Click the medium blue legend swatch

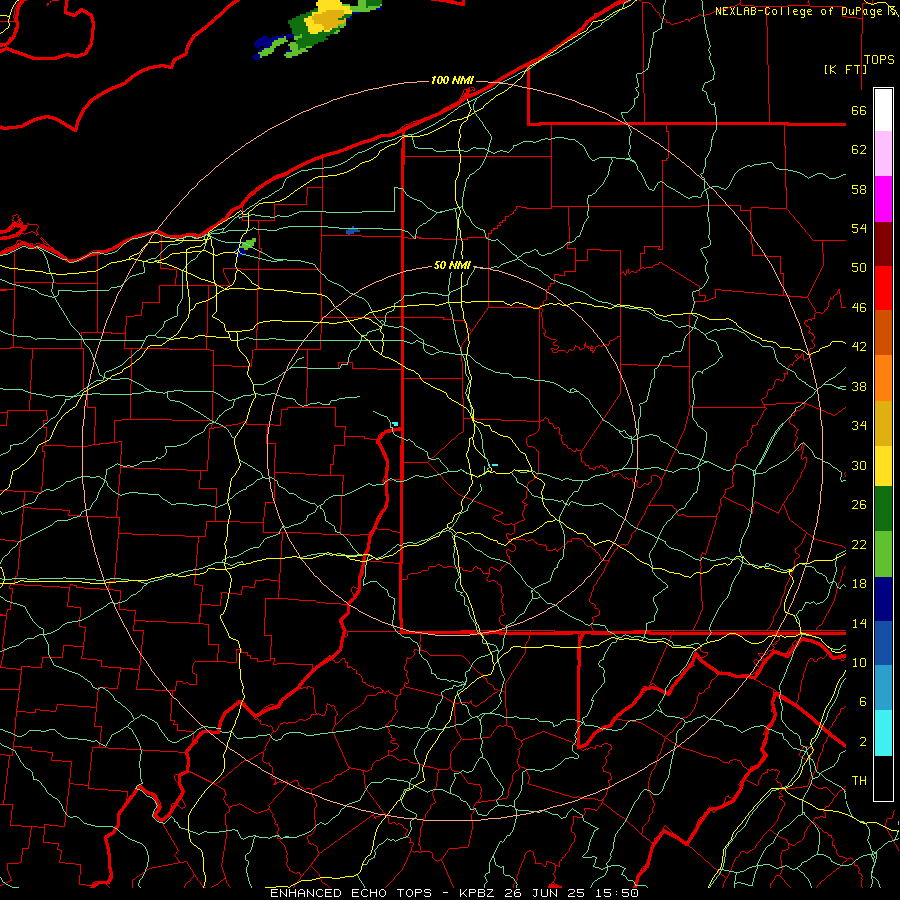pos(883,643)
